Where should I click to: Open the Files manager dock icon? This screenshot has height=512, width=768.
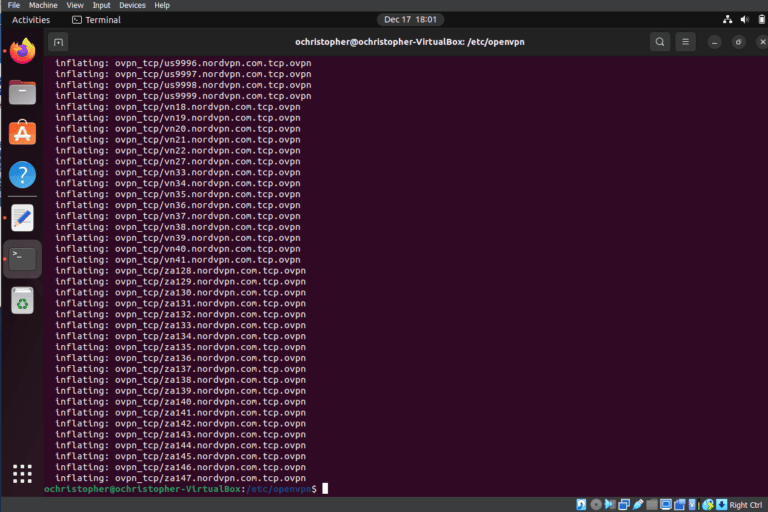click(23, 92)
